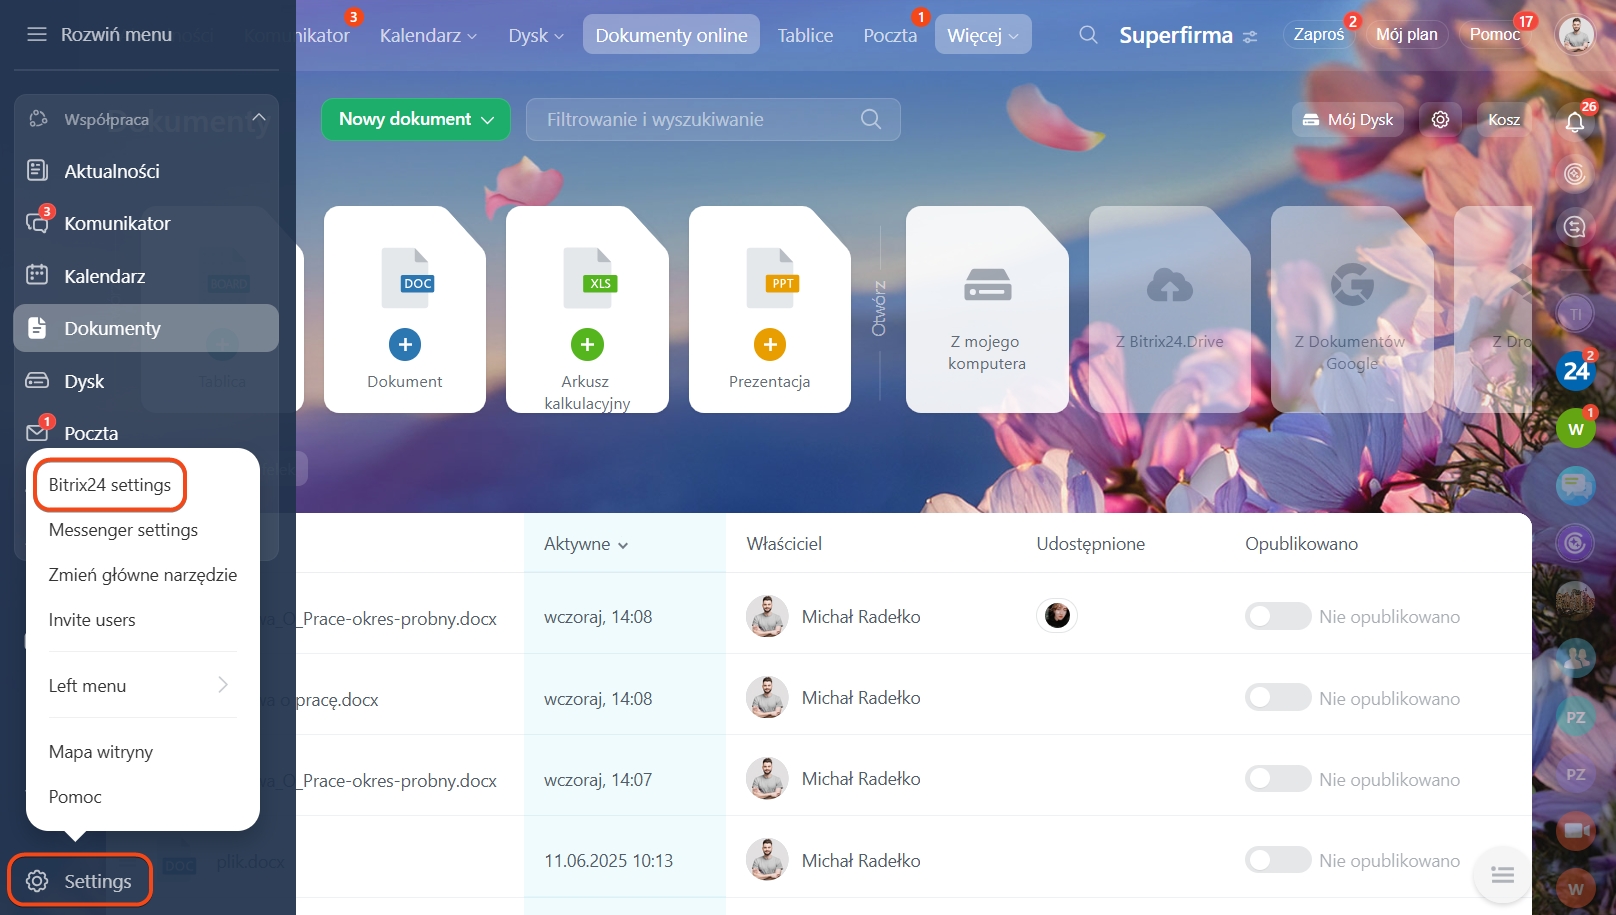This screenshot has width=1616, height=915.
Task: Toggle publish for prace.docx row
Action: tap(1277, 697)
